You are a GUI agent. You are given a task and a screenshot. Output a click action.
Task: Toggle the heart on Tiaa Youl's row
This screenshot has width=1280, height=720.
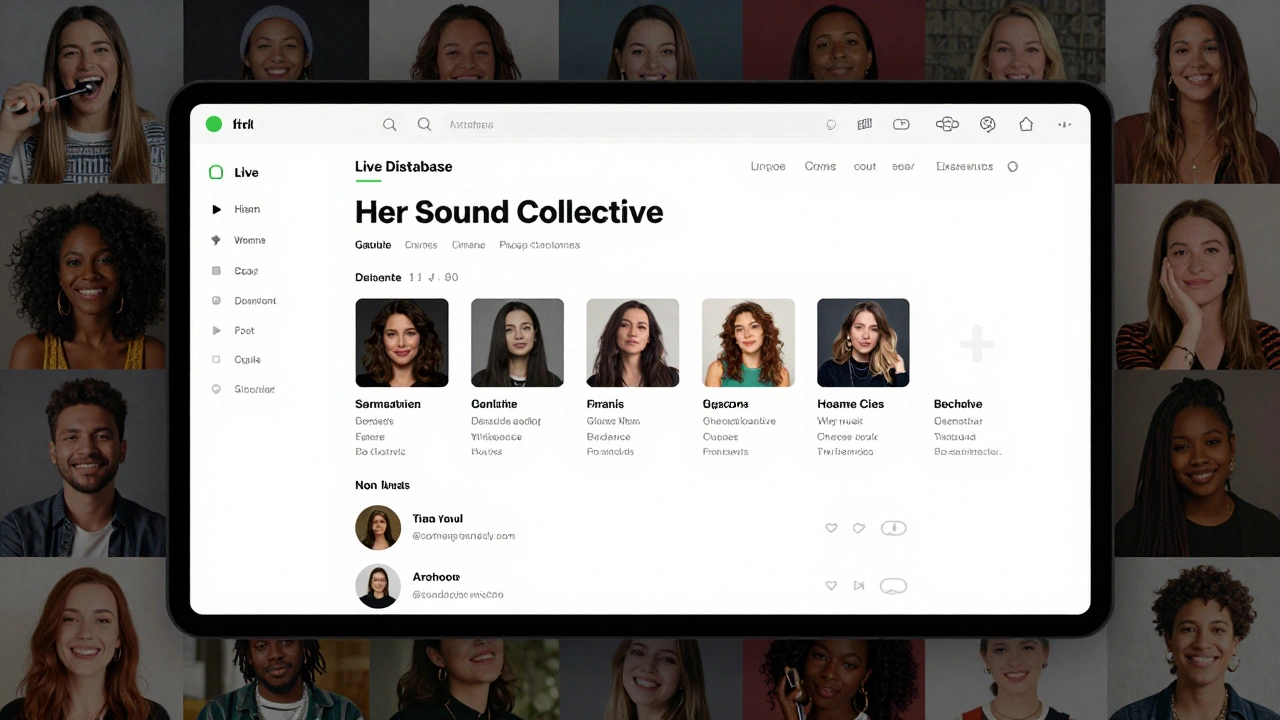(831, 528)
